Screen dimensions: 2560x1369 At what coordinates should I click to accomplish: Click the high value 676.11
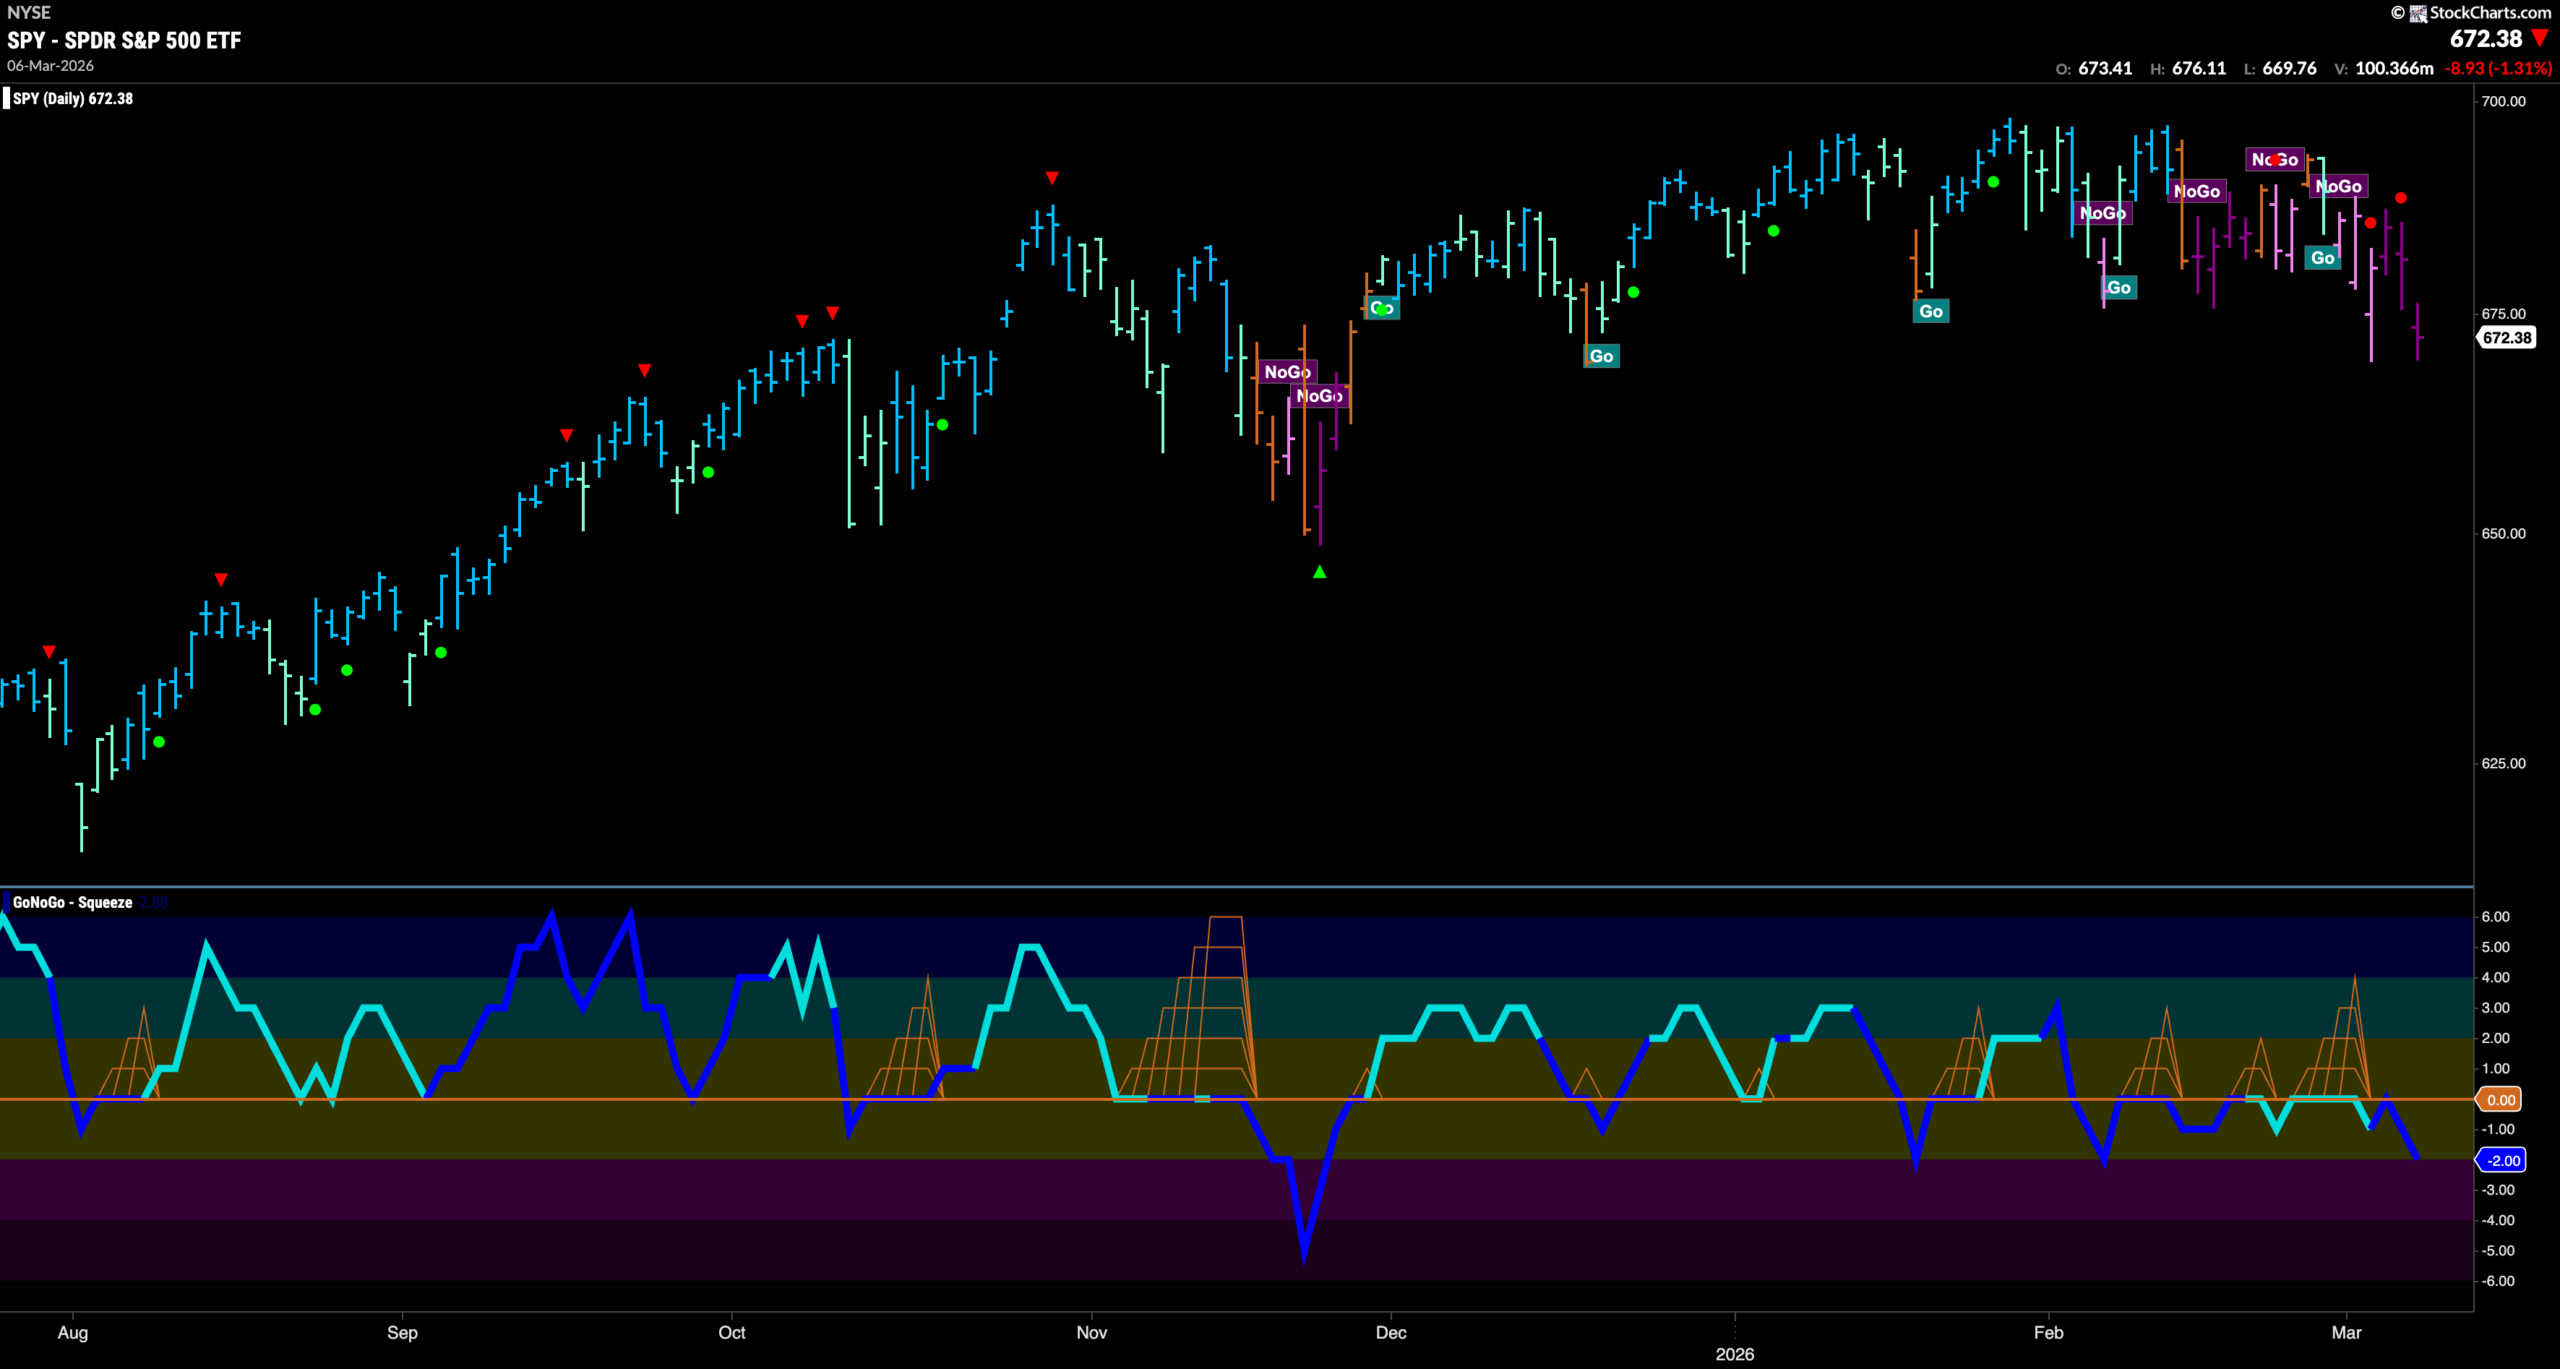click(2199, 69)
